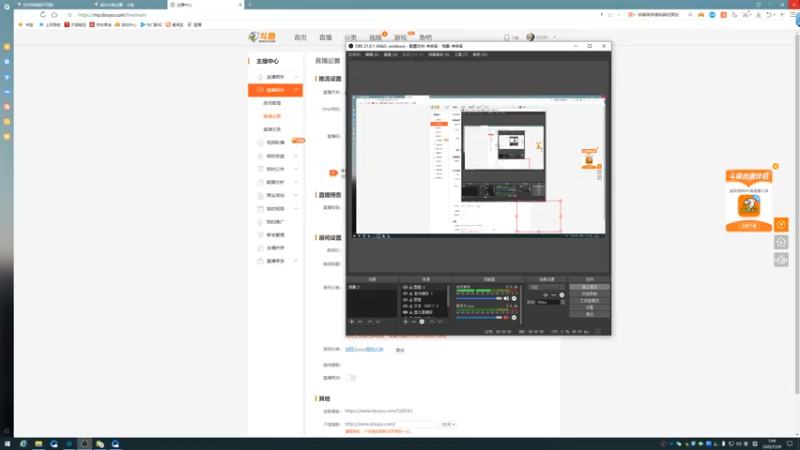Go to Douyu 分类 nav item
The image size is (800, 450).
coord(351,37)
